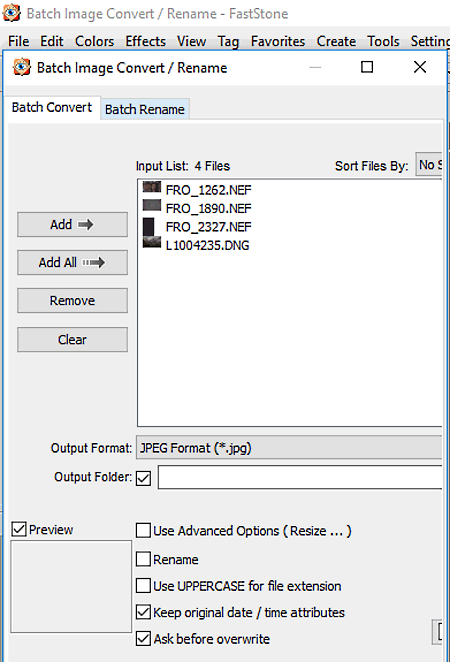Click the Clear button
Viewport: 450px width, 662px height.
coord(72,339)
